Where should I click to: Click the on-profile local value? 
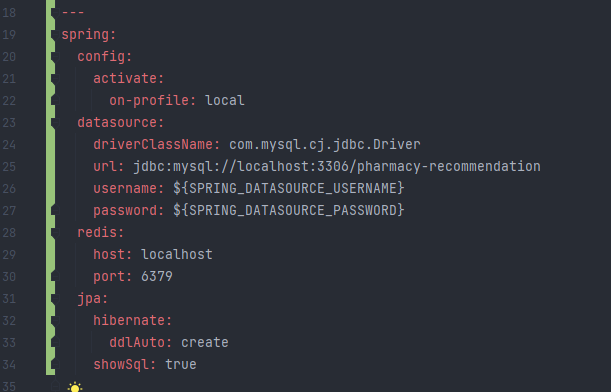(x=225, y=101)
